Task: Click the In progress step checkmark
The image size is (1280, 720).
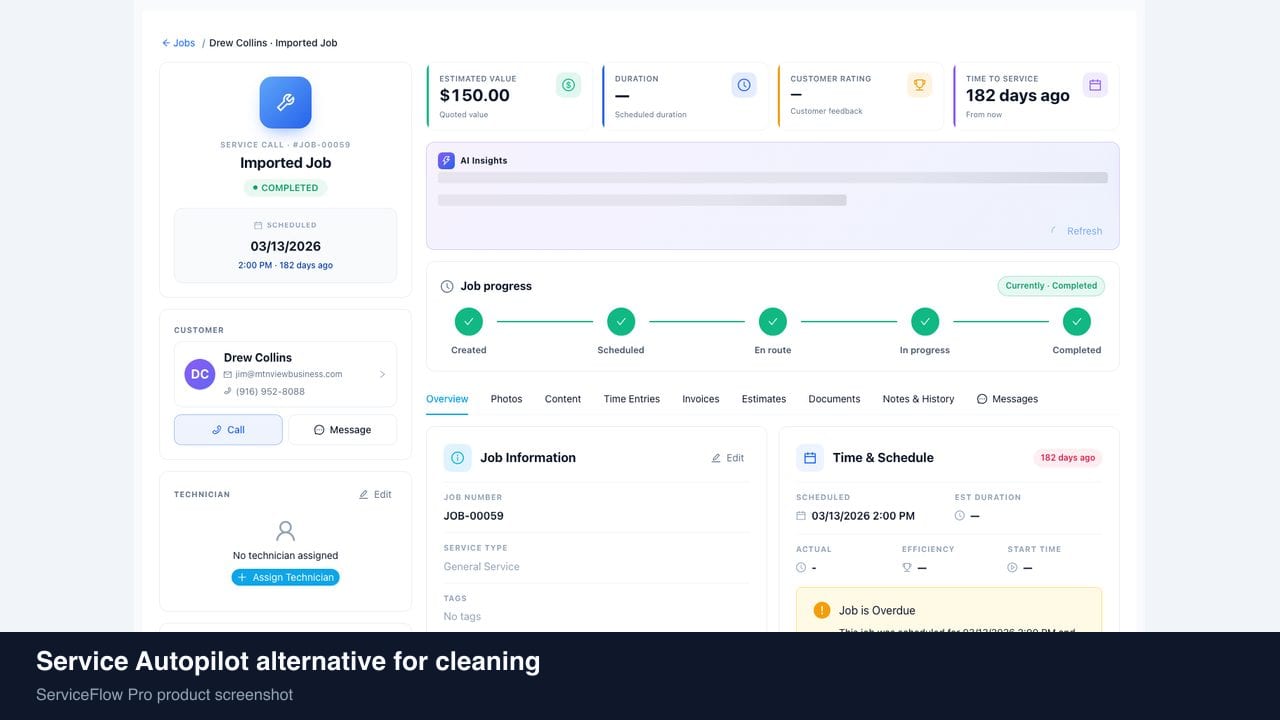Action: [x=925, y=321]
